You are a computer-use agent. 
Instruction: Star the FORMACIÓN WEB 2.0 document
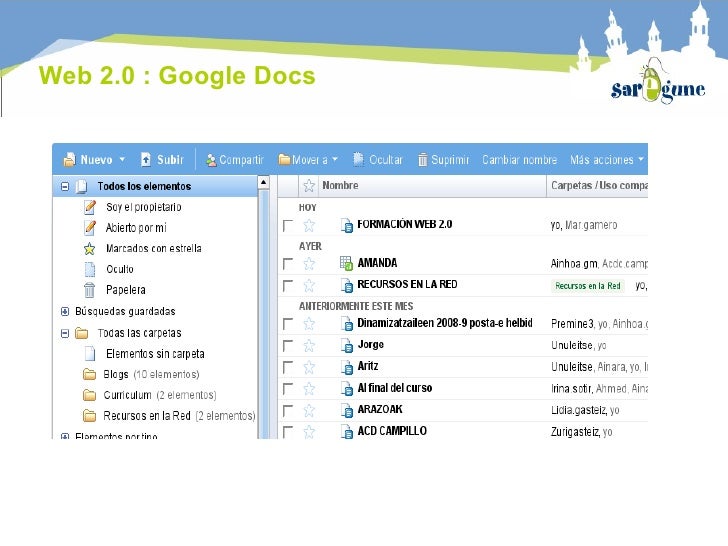[x=309, y=226]
